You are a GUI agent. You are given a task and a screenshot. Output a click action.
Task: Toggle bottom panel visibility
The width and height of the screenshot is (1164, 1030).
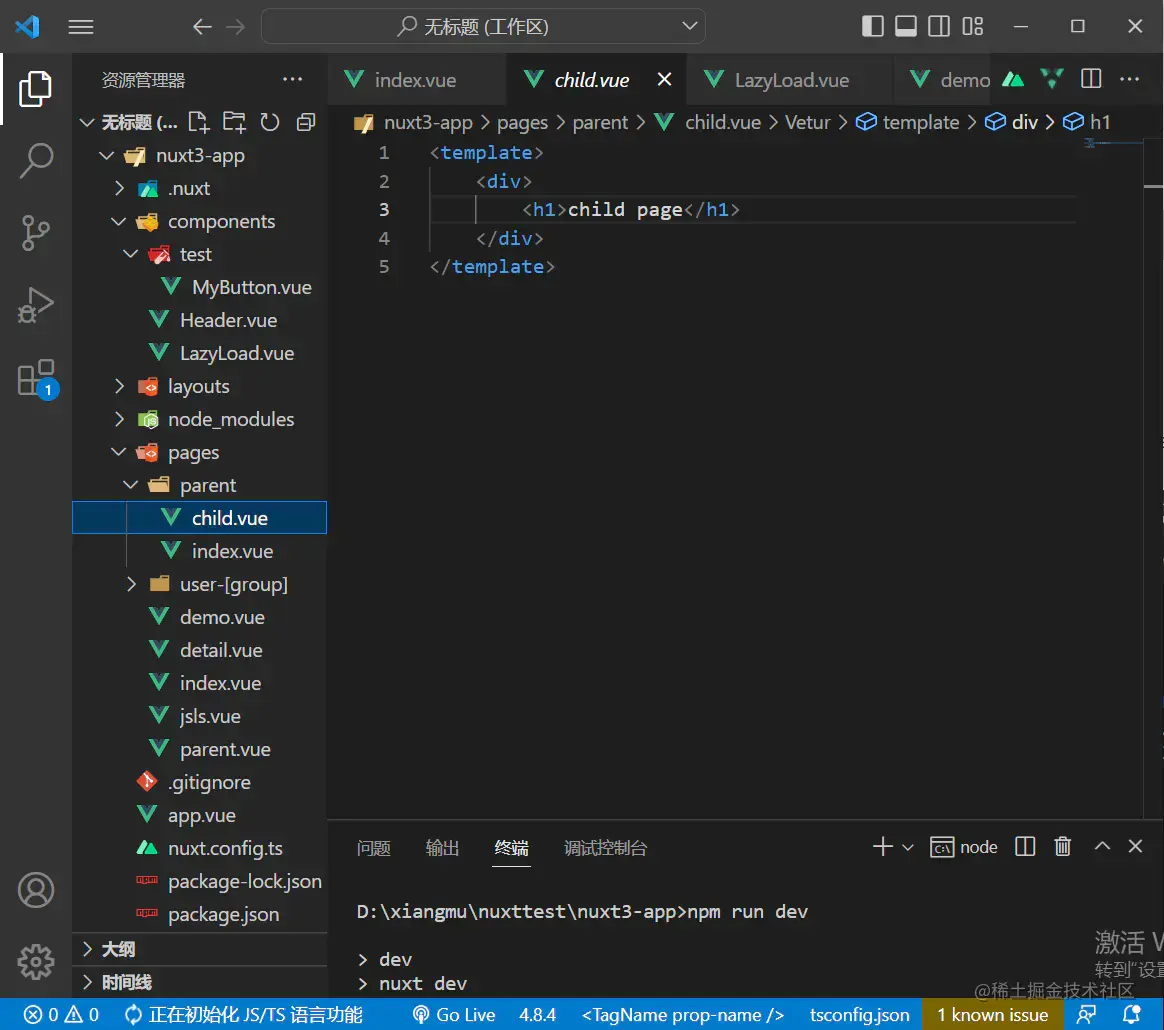point(906,27)
